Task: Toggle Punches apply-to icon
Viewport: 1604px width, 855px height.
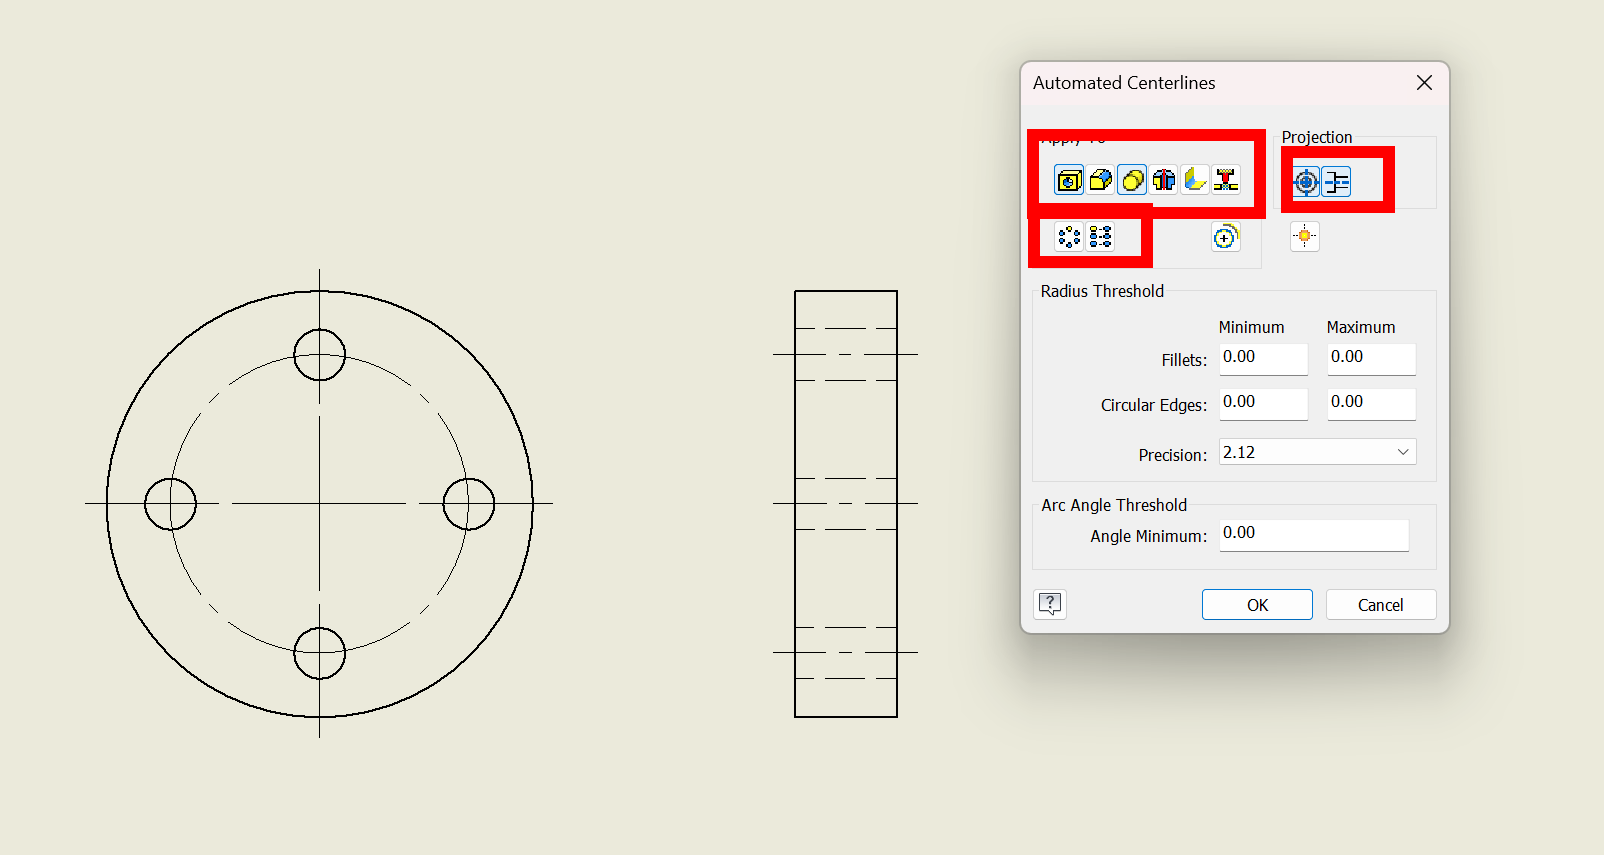Action: click(x=1225, y=180)
